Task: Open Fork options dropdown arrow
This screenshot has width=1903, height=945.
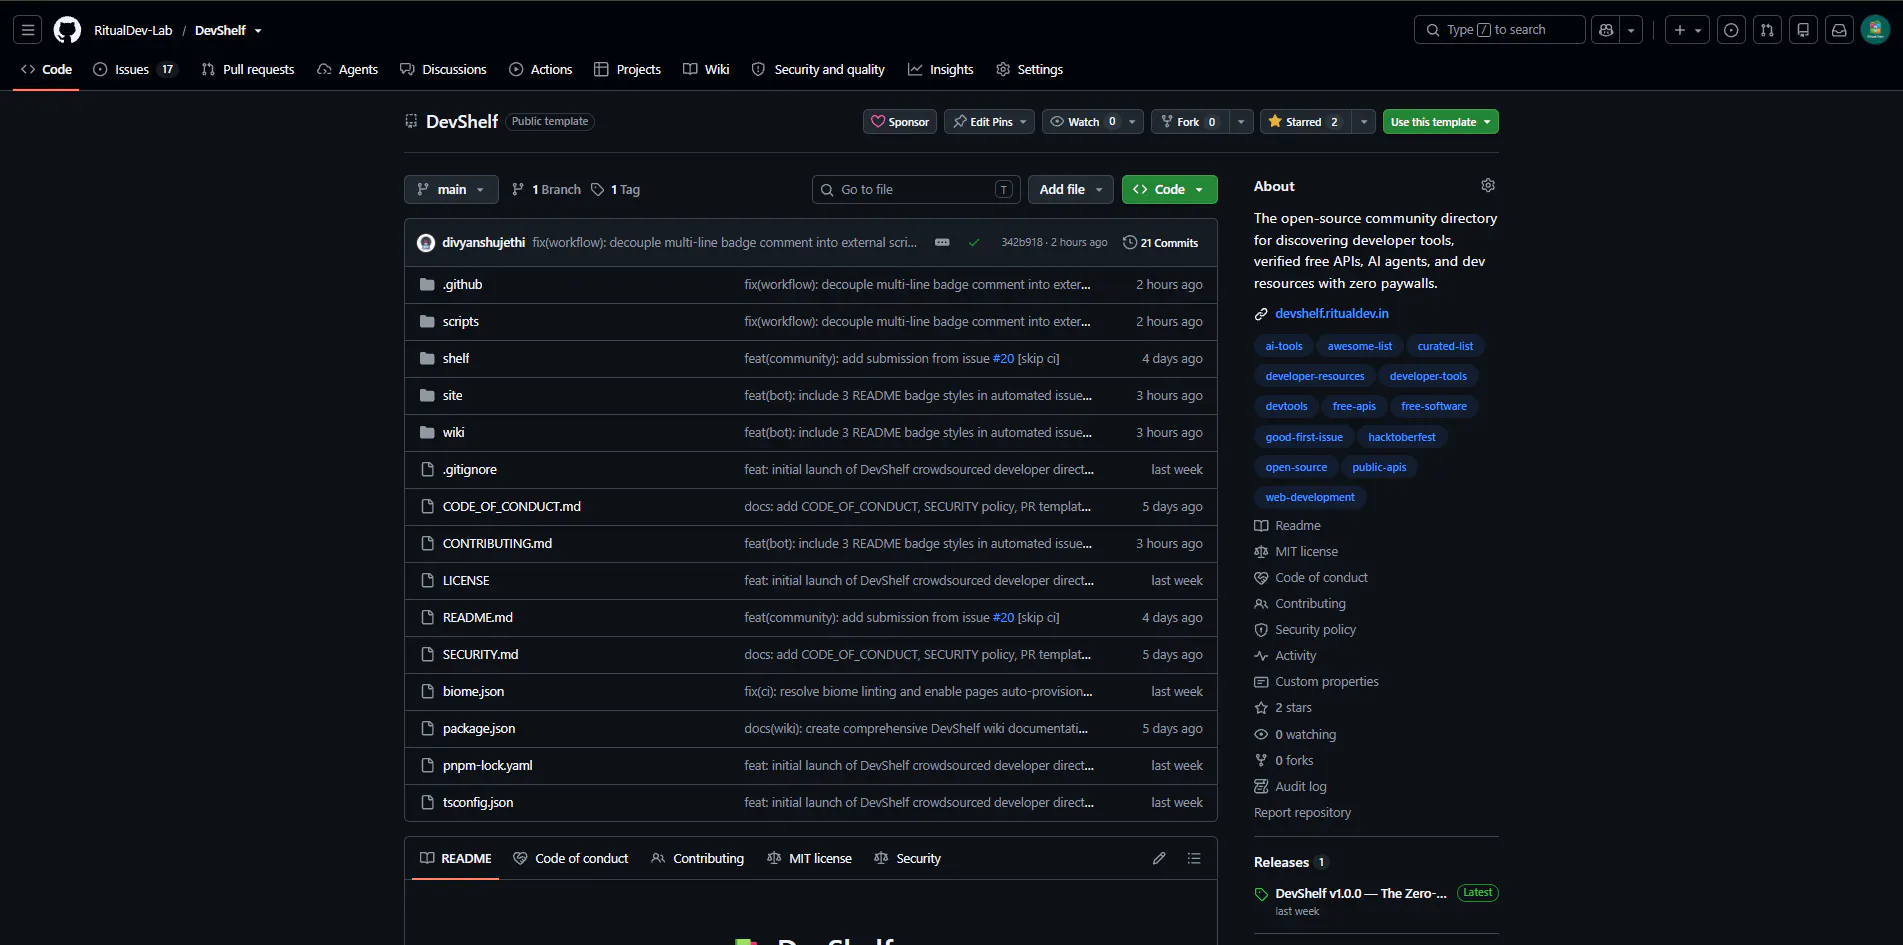Action: (1241, 121)
